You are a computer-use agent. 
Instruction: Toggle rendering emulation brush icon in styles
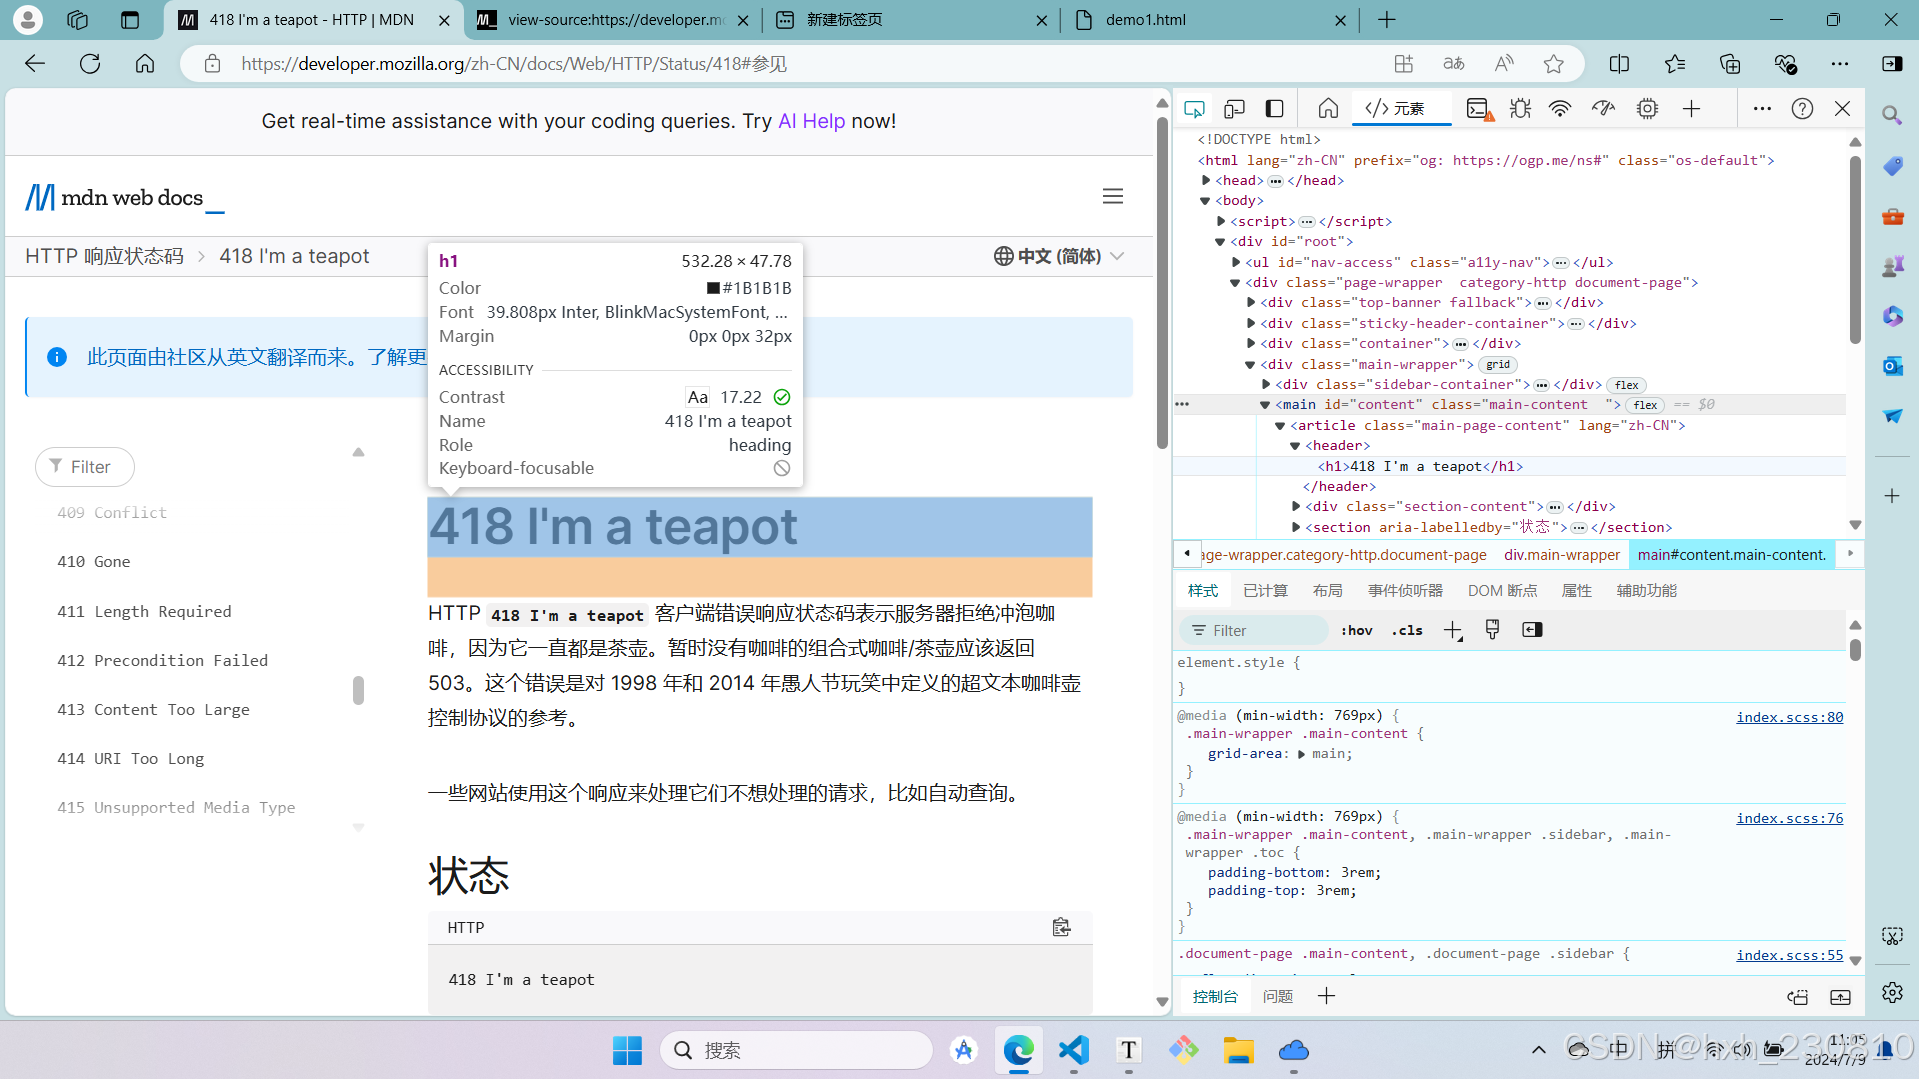(1492, 630)
